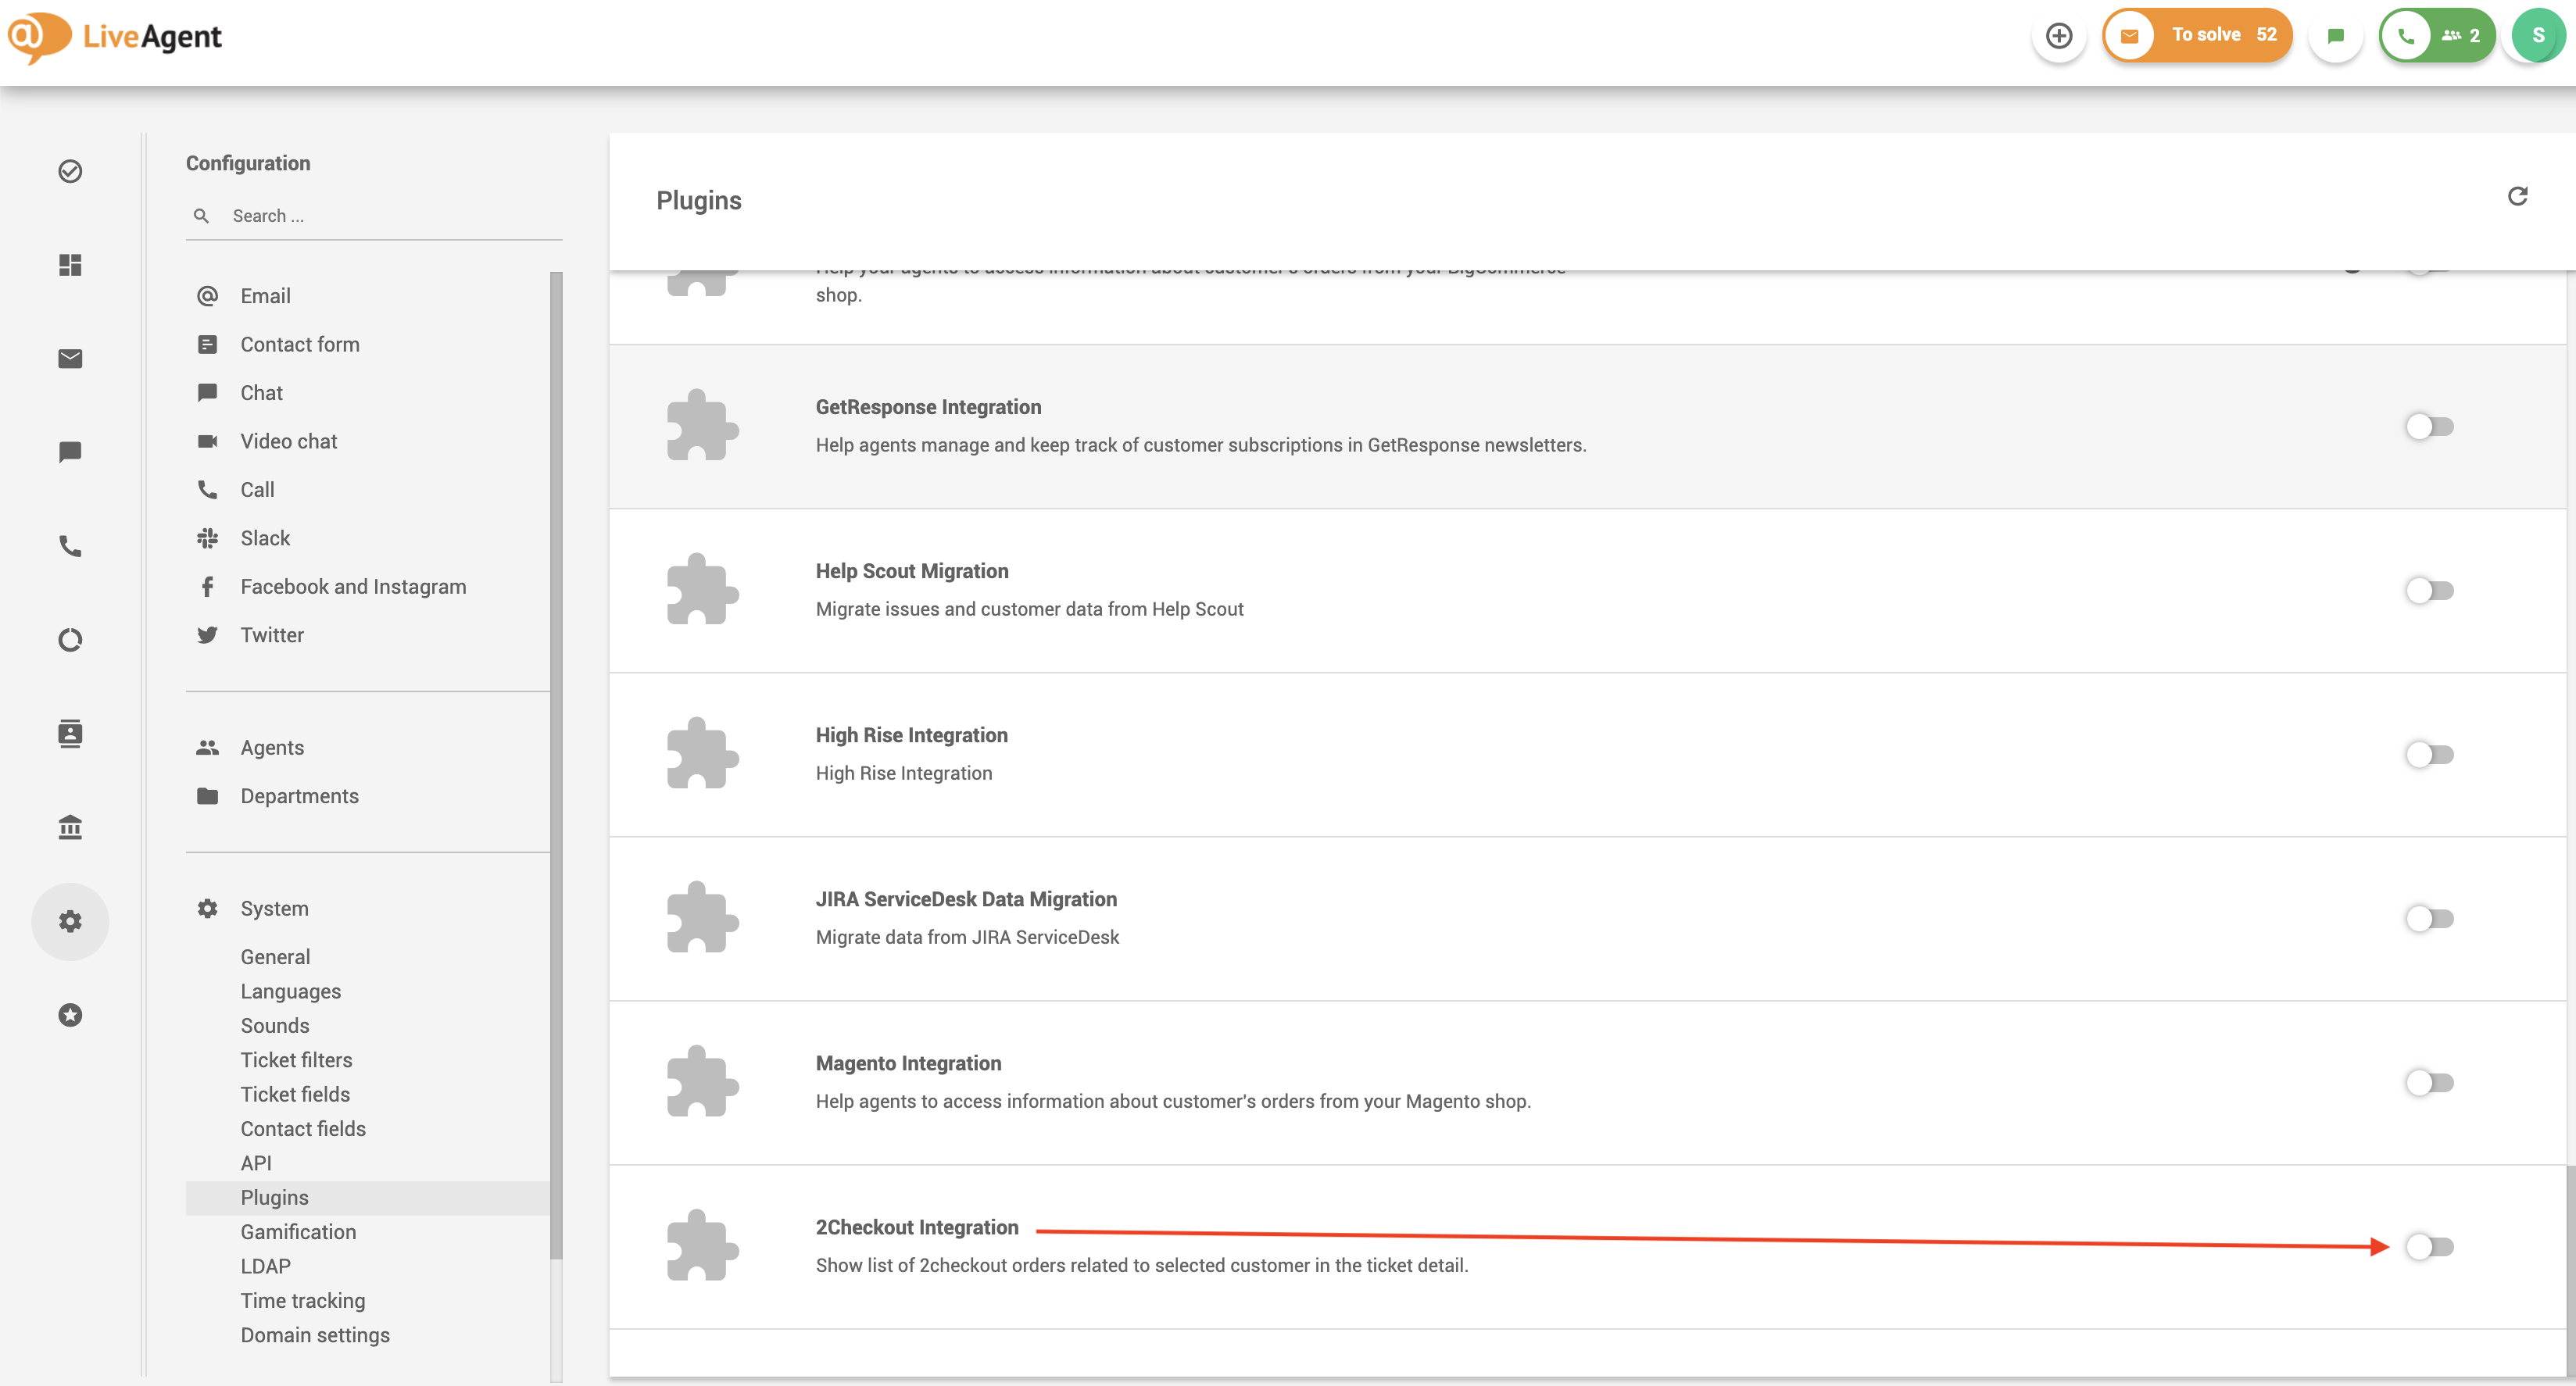Click the Help Scout Migration puzzle icon
This screenshot has height=1386, width=2576.
(x=702, y=590)
